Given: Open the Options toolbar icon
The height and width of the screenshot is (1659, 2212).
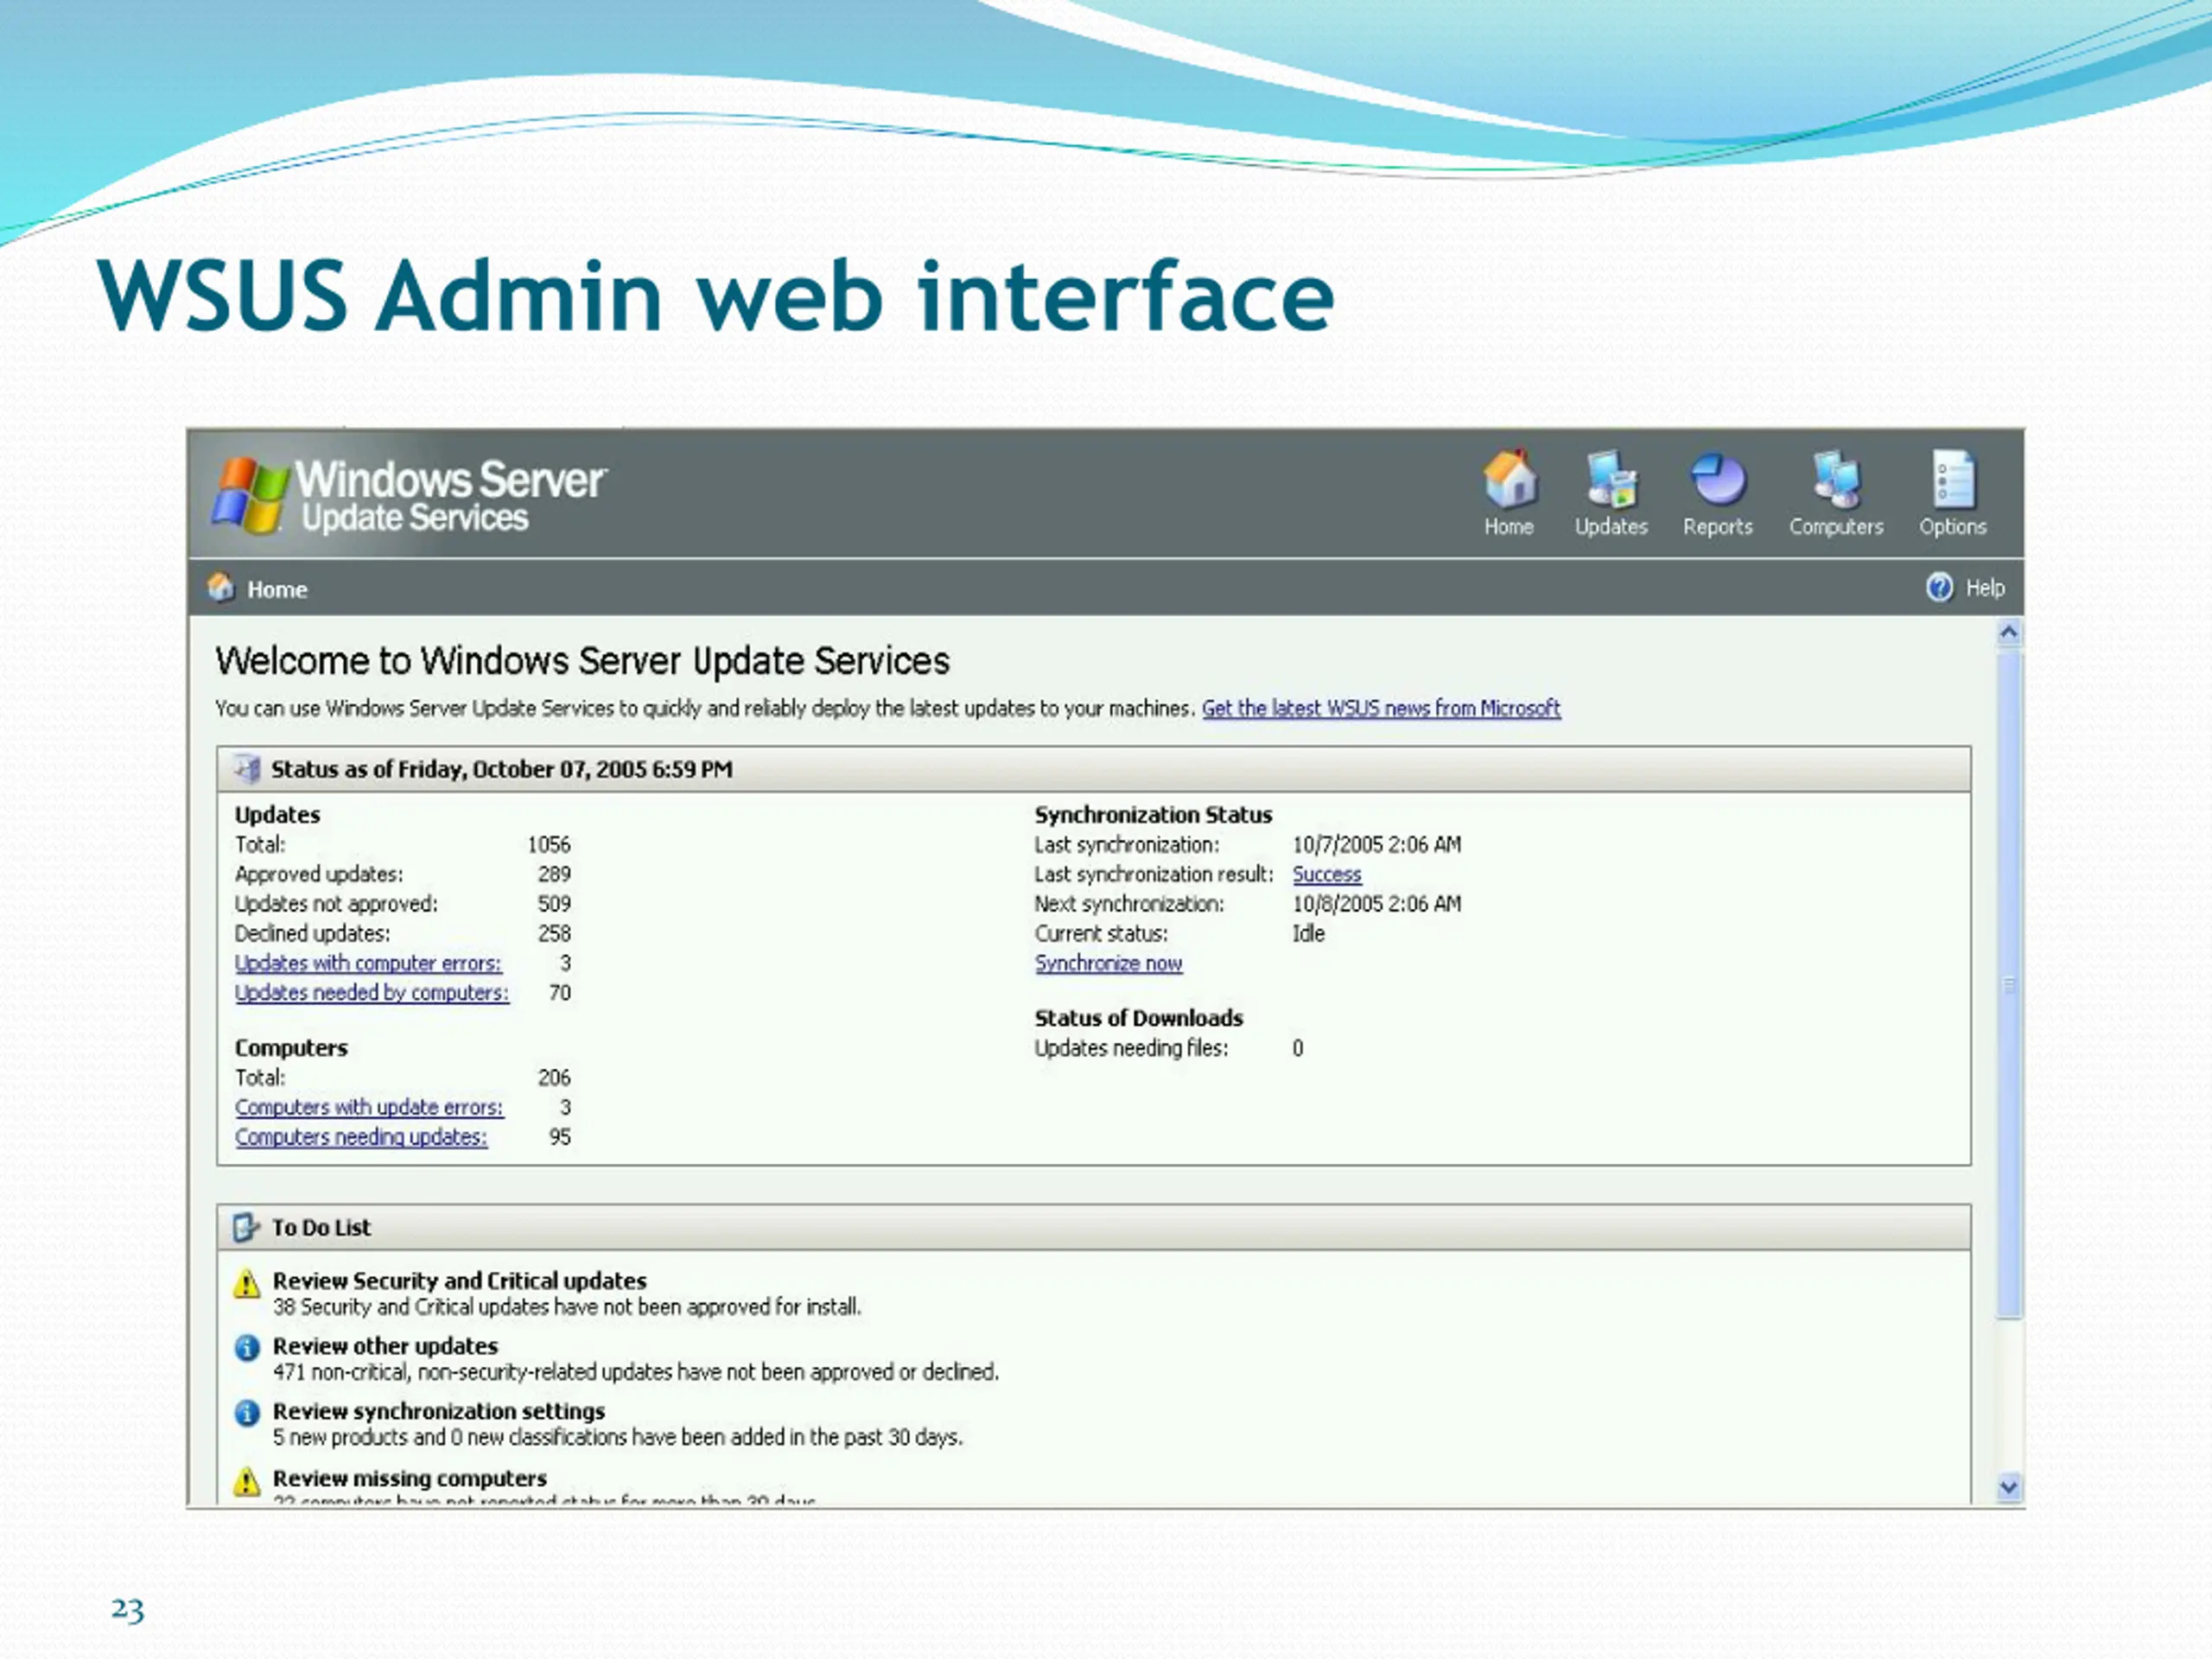Looking at the screenshot, I should coord(1953,479).
